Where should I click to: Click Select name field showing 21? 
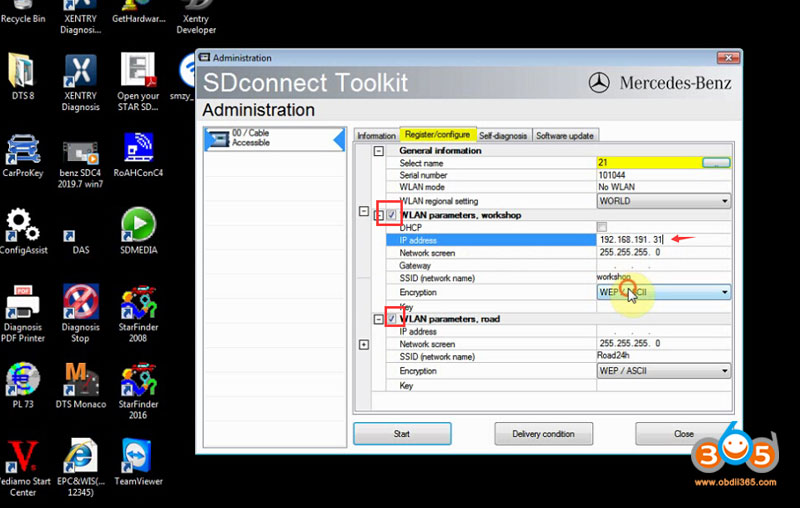coord(649,163)
